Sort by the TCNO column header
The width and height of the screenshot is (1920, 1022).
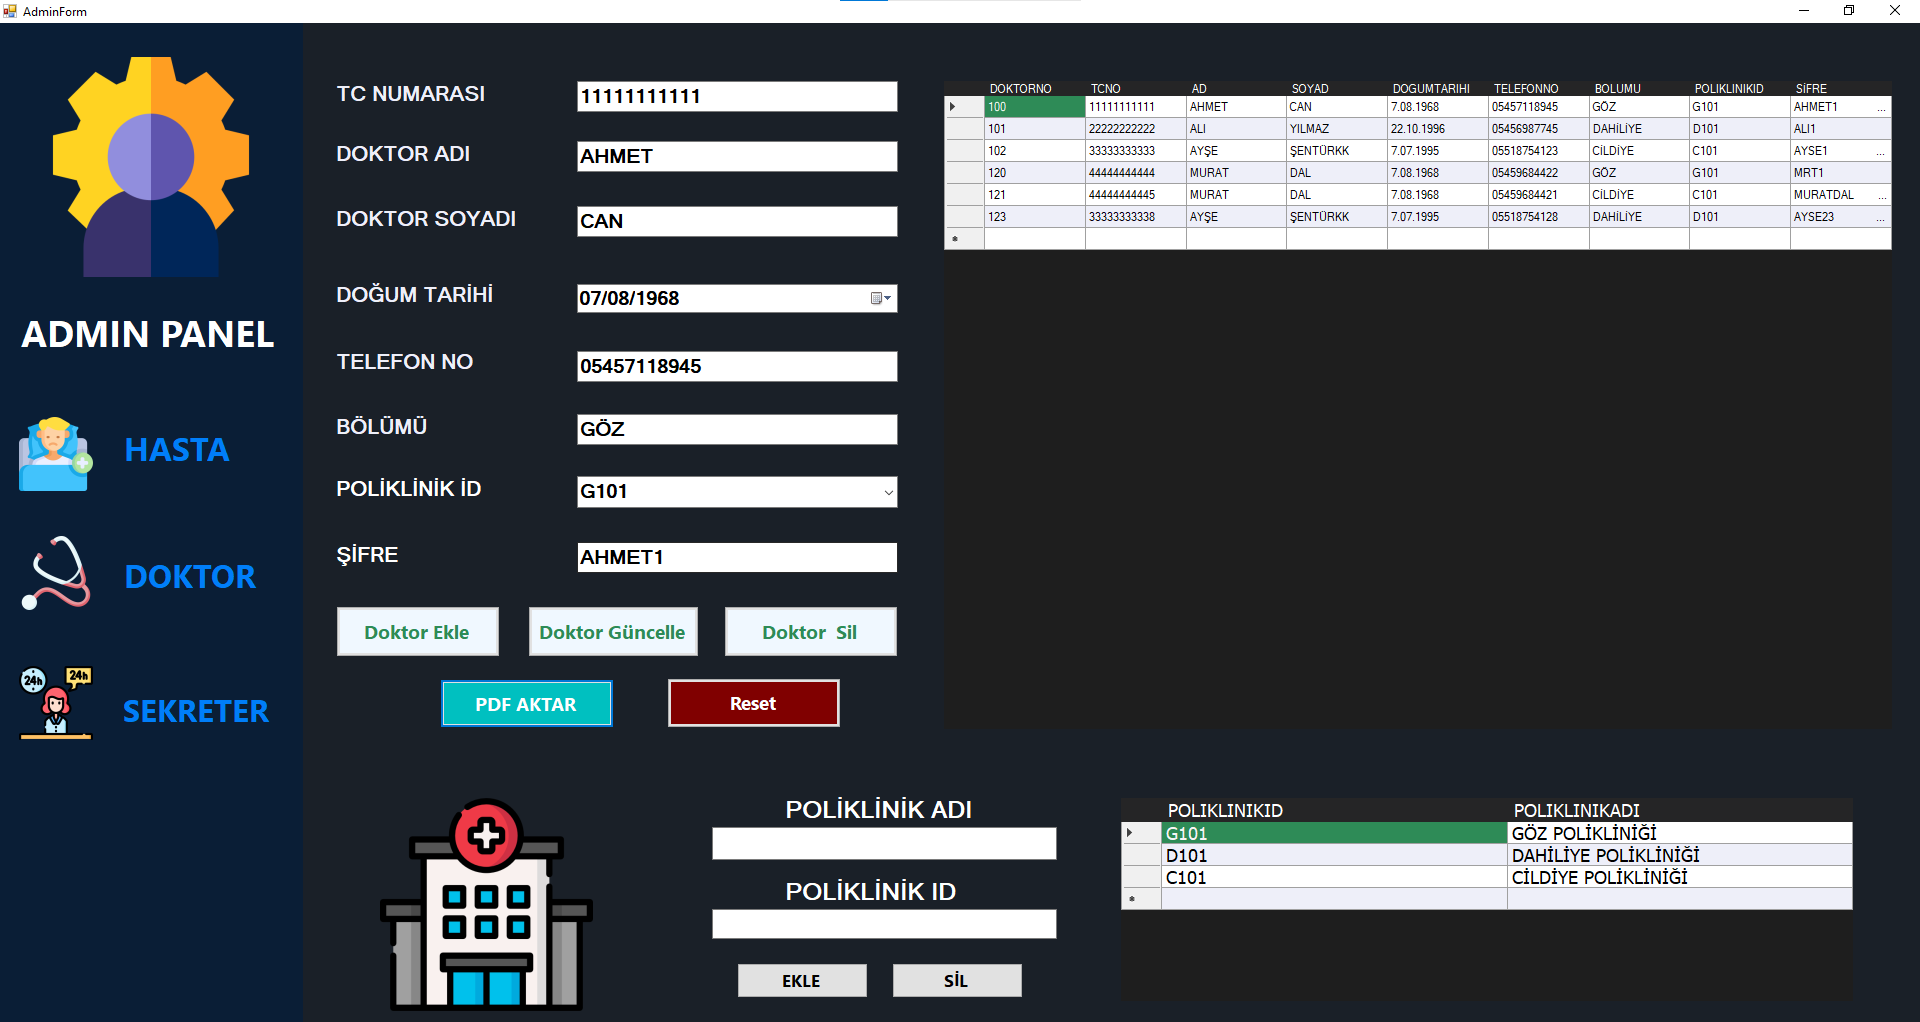point(1136,89)
